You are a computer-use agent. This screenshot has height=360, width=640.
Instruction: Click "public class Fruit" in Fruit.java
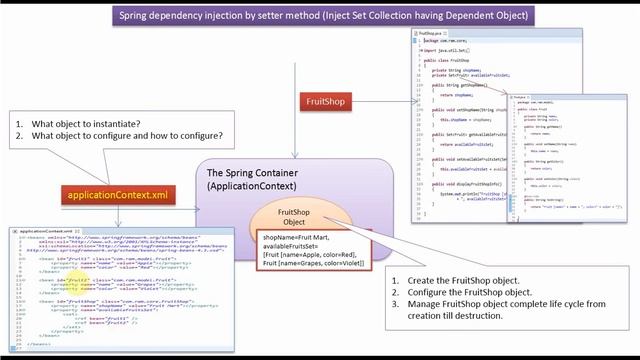532,109
